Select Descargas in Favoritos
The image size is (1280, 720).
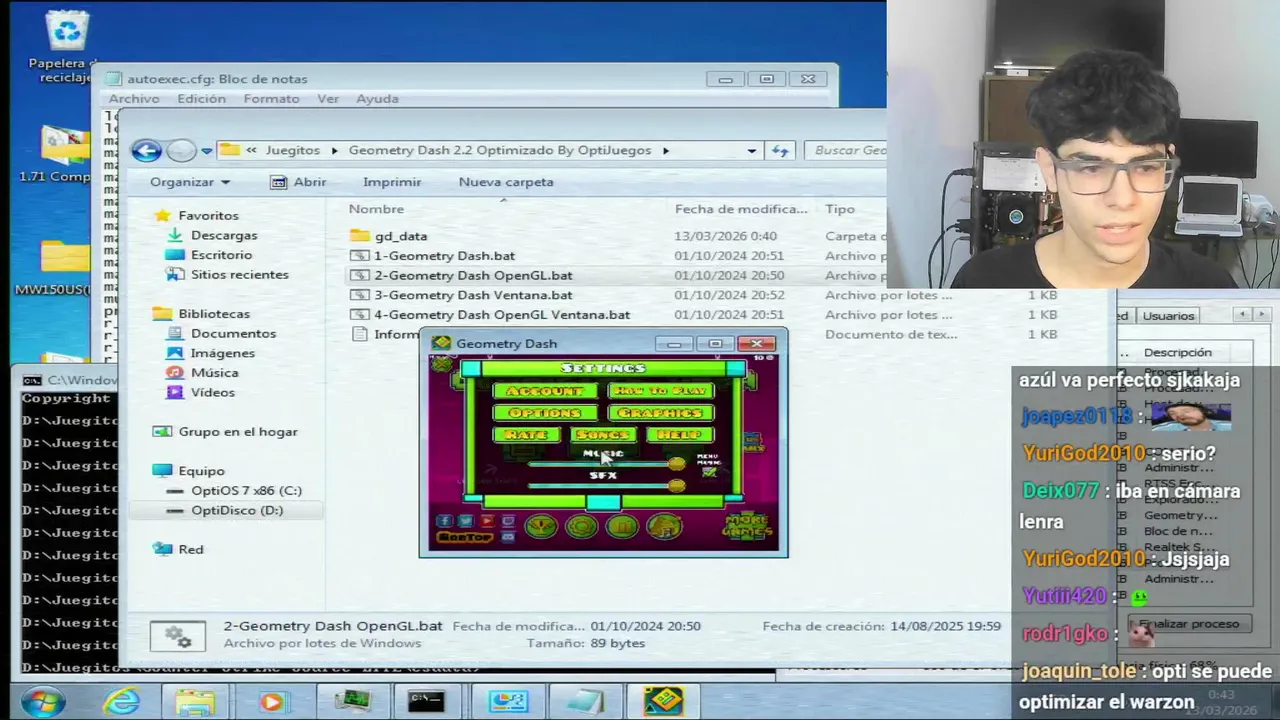pyautogui.click(x=224, y=235)
